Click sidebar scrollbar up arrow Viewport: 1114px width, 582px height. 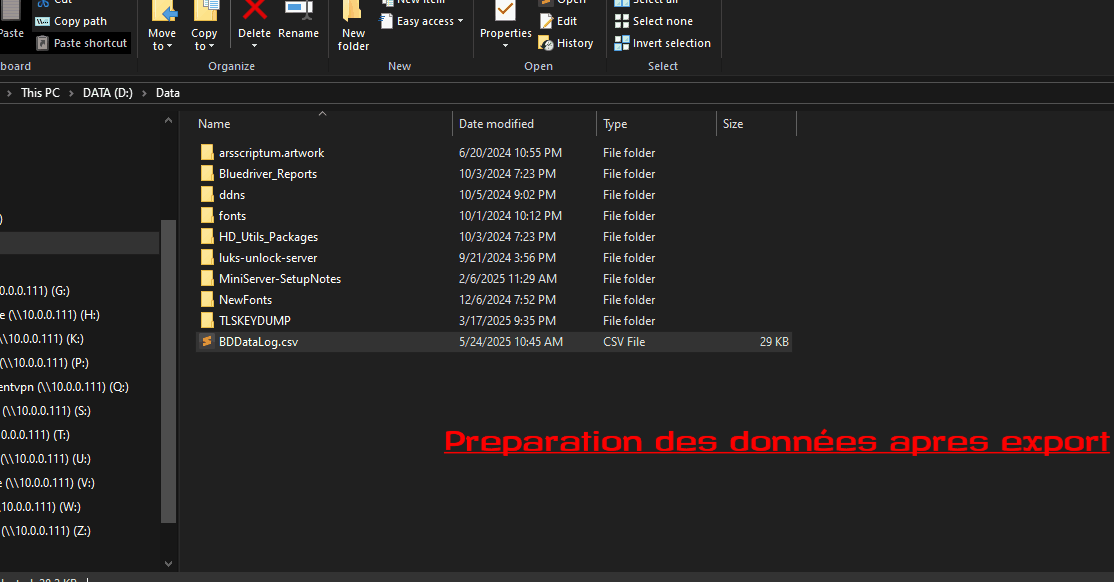click(x=168, y=121)
